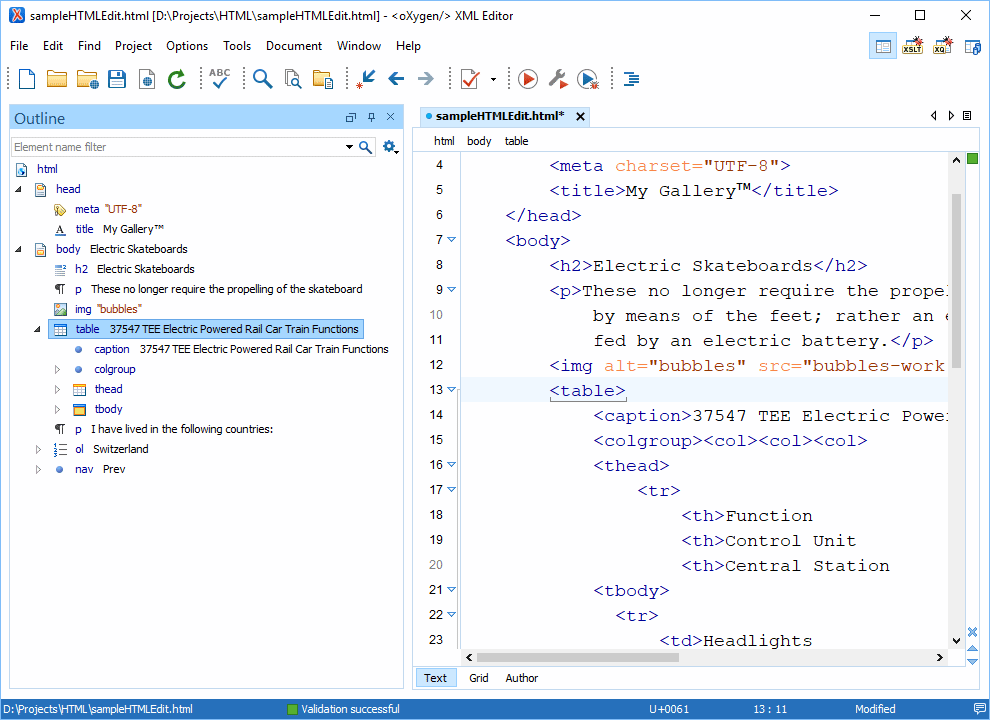The image size is (990, 720).
Task: Close the sampleHTMLEdit.html tab
Action: [580, 116]
